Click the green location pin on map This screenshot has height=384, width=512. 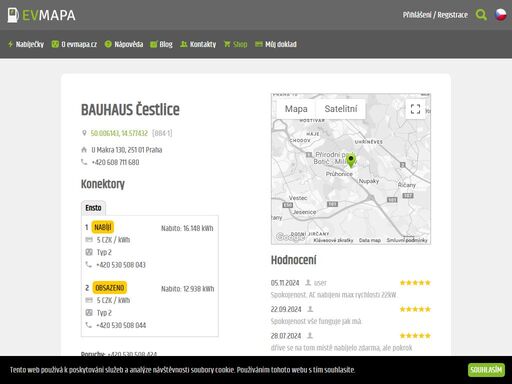pyautogui.click(x=351, y=161)
